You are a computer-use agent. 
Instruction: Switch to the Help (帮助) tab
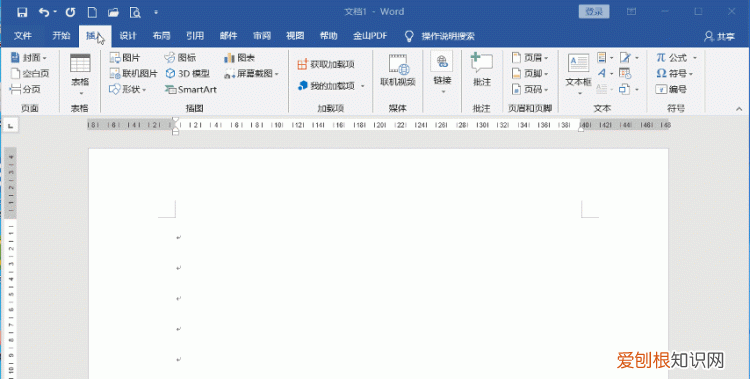pyautogui.click(x=329, y=36)
